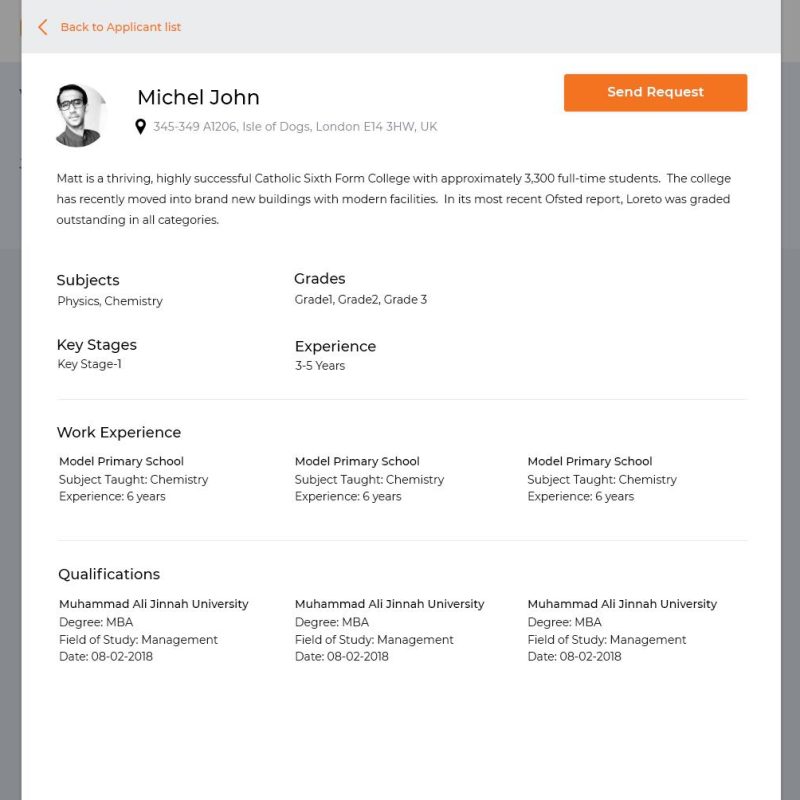Click the Isle of Dogs address text

tap(295, 127)
